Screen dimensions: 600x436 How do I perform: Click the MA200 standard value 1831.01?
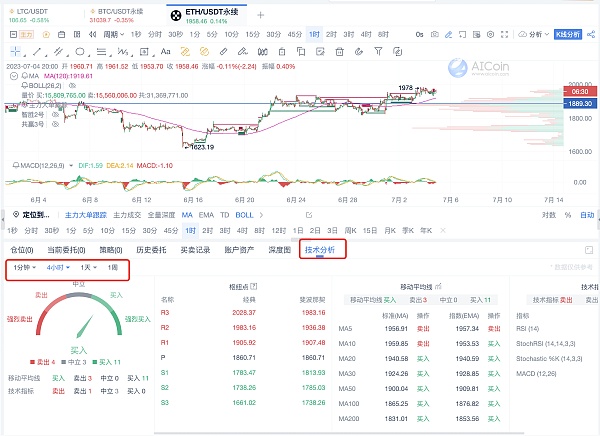point(396,419)
